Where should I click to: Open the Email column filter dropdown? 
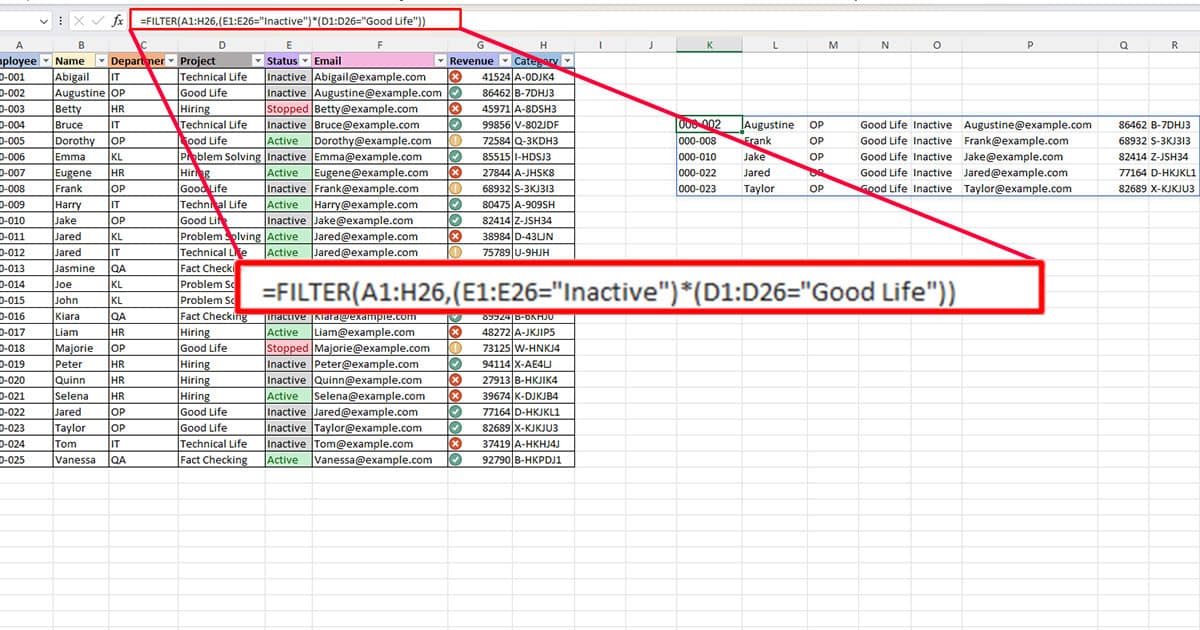pos(440,60)
